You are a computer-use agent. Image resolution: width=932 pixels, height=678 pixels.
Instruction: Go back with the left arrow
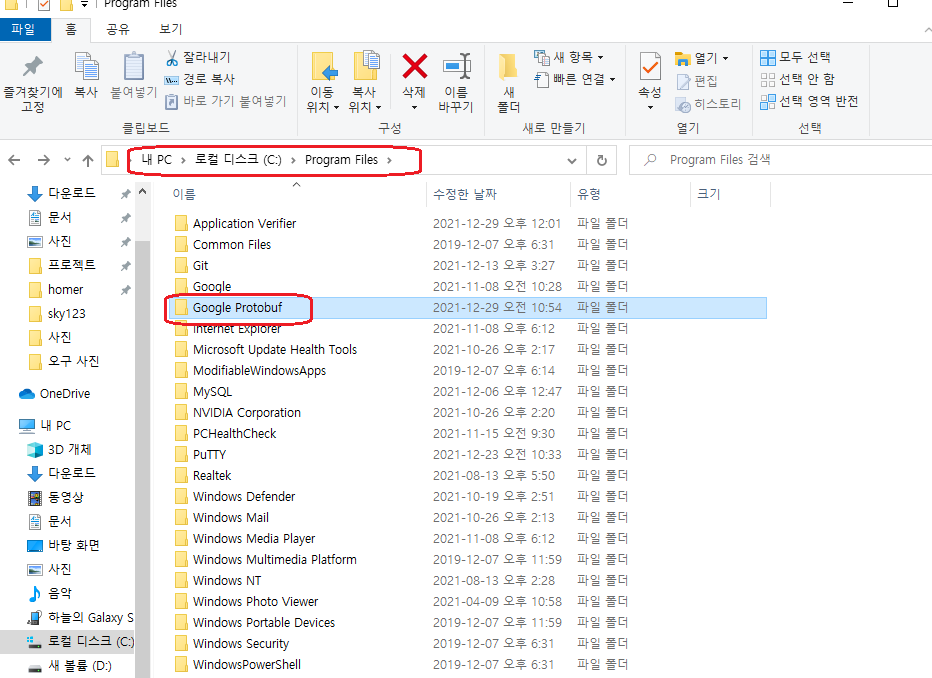click(x=14, y=160)
